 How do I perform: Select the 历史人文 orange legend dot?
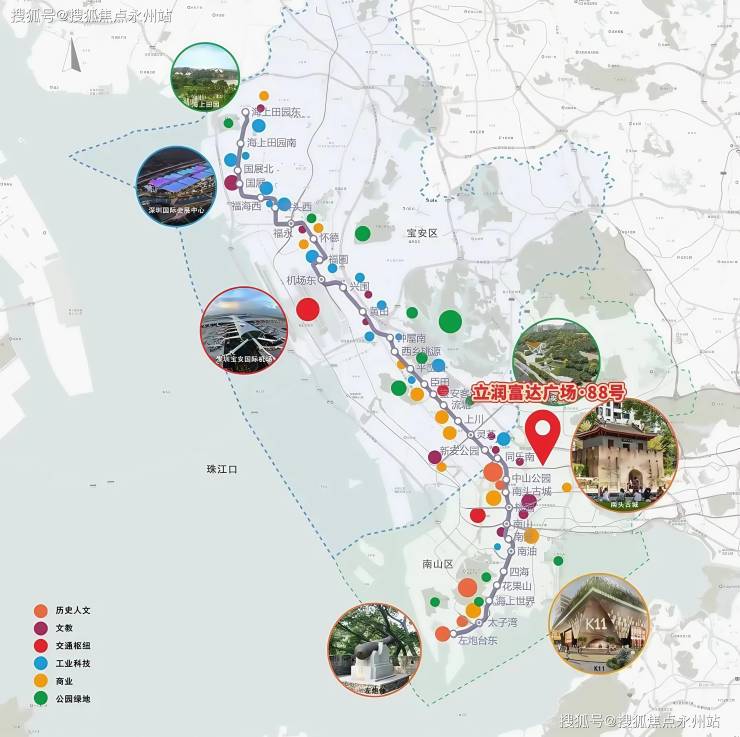point(41,610)
